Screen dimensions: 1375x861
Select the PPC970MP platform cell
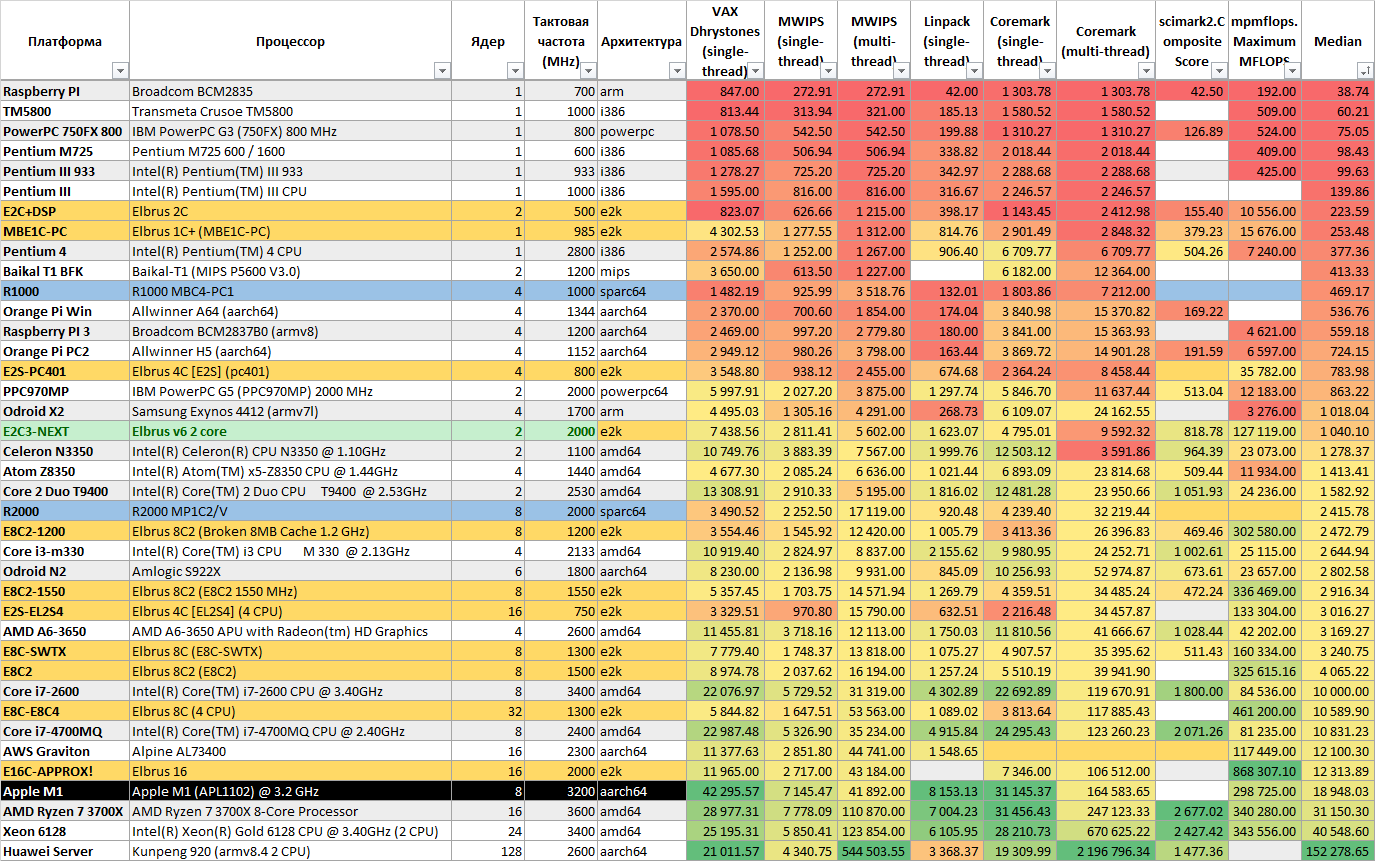pos(65,391)
